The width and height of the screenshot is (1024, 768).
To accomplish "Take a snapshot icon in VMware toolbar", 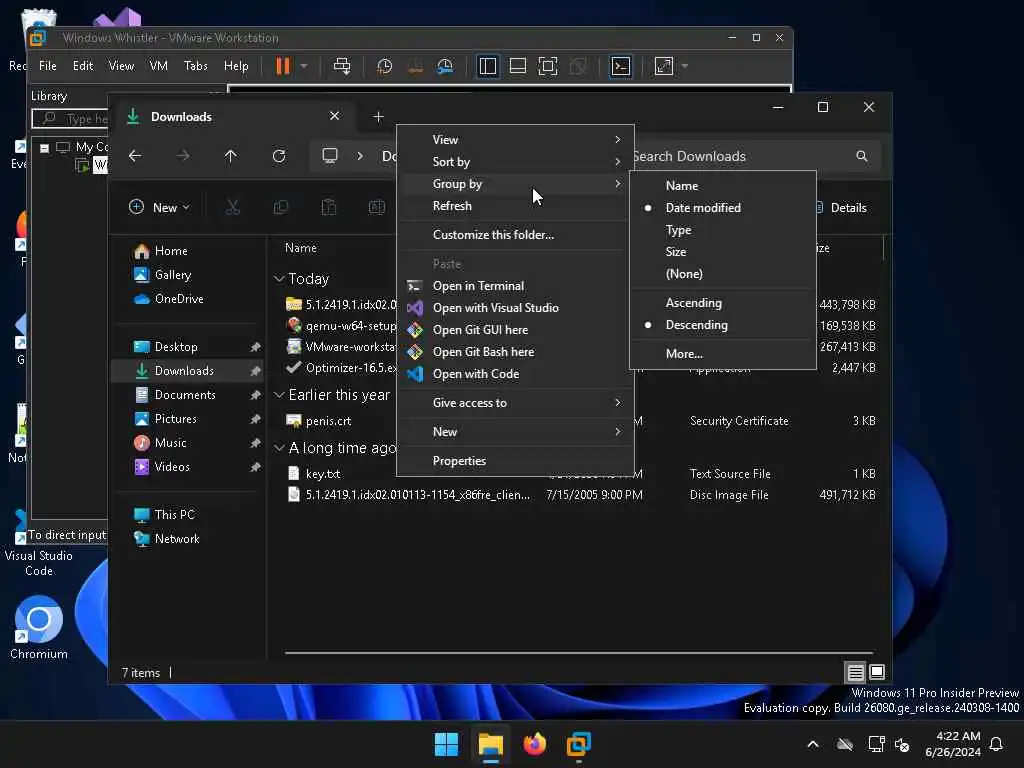I will coord(385,66).
